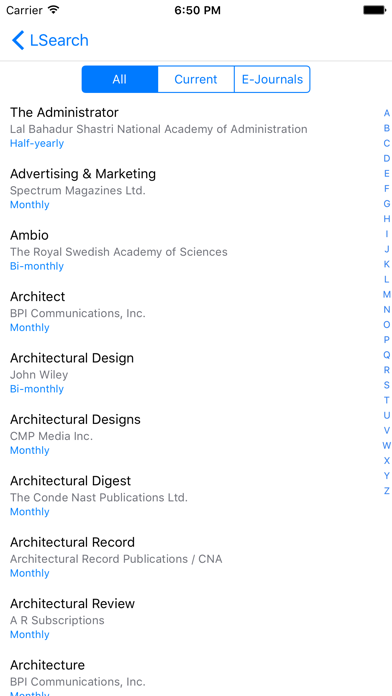Switch to the E-Journals segment
Image resolution: width=392 pixels, height=696 pixels.
(272, 79)
